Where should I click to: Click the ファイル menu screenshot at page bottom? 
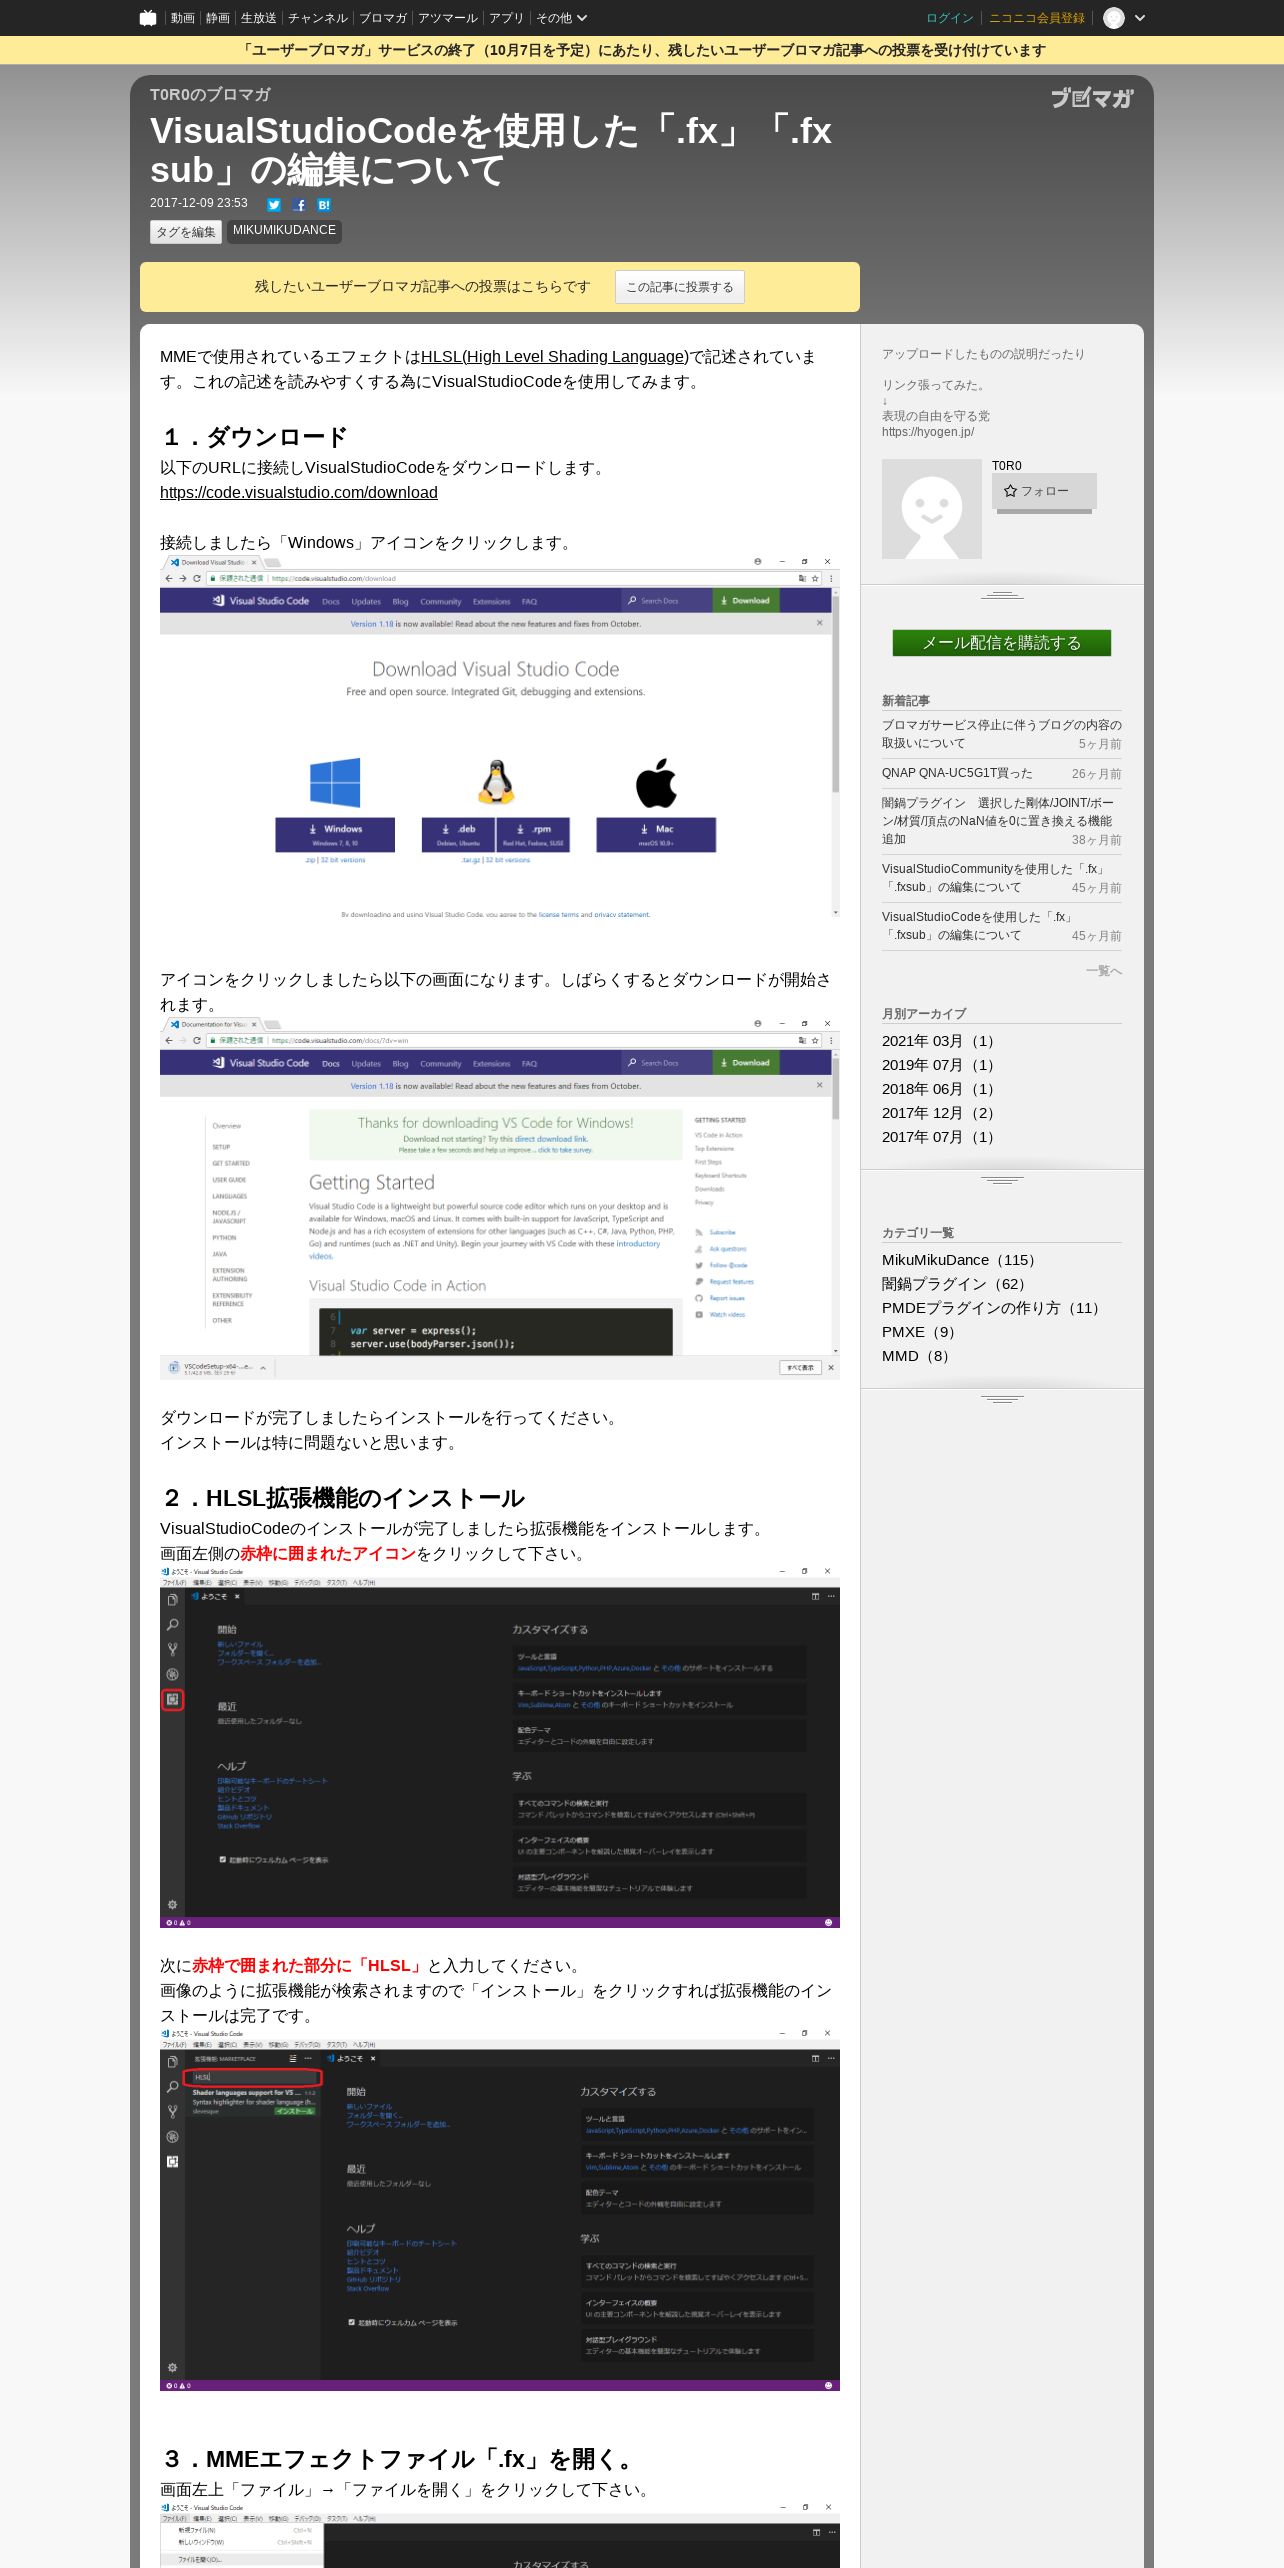coord(500,2535)
